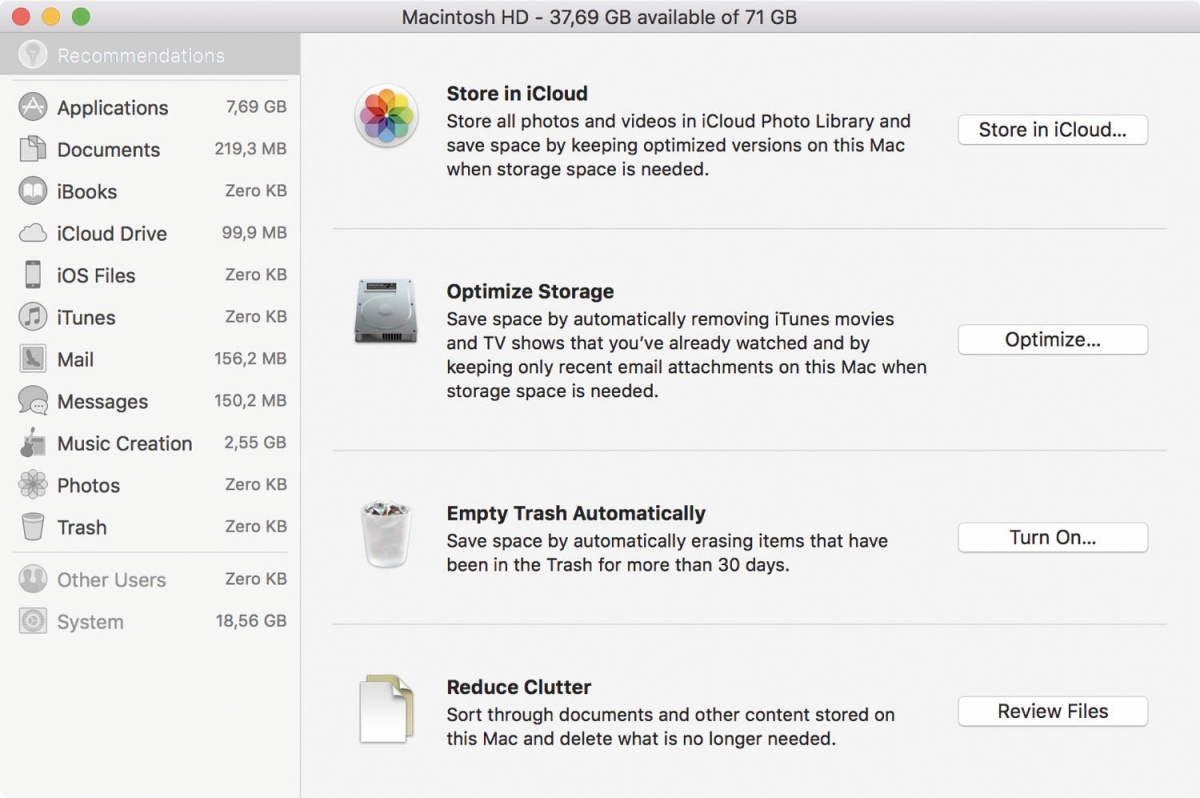Click the 219,3 MB Documents size

(x=251, y=149)
